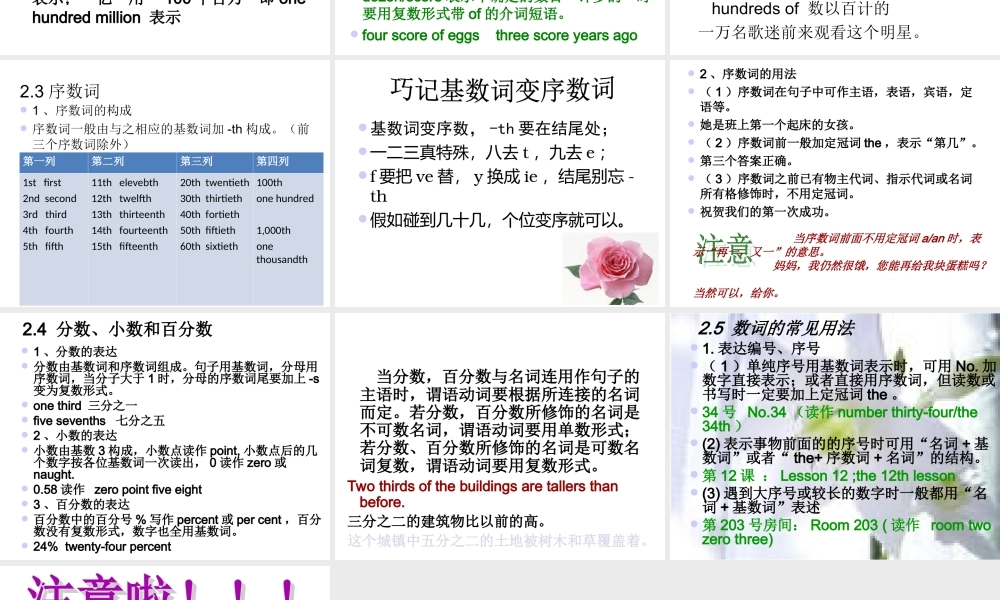Open the 2、序数词的用法 slide thumbnail
1000x600 pixels.
coord(835,183)
